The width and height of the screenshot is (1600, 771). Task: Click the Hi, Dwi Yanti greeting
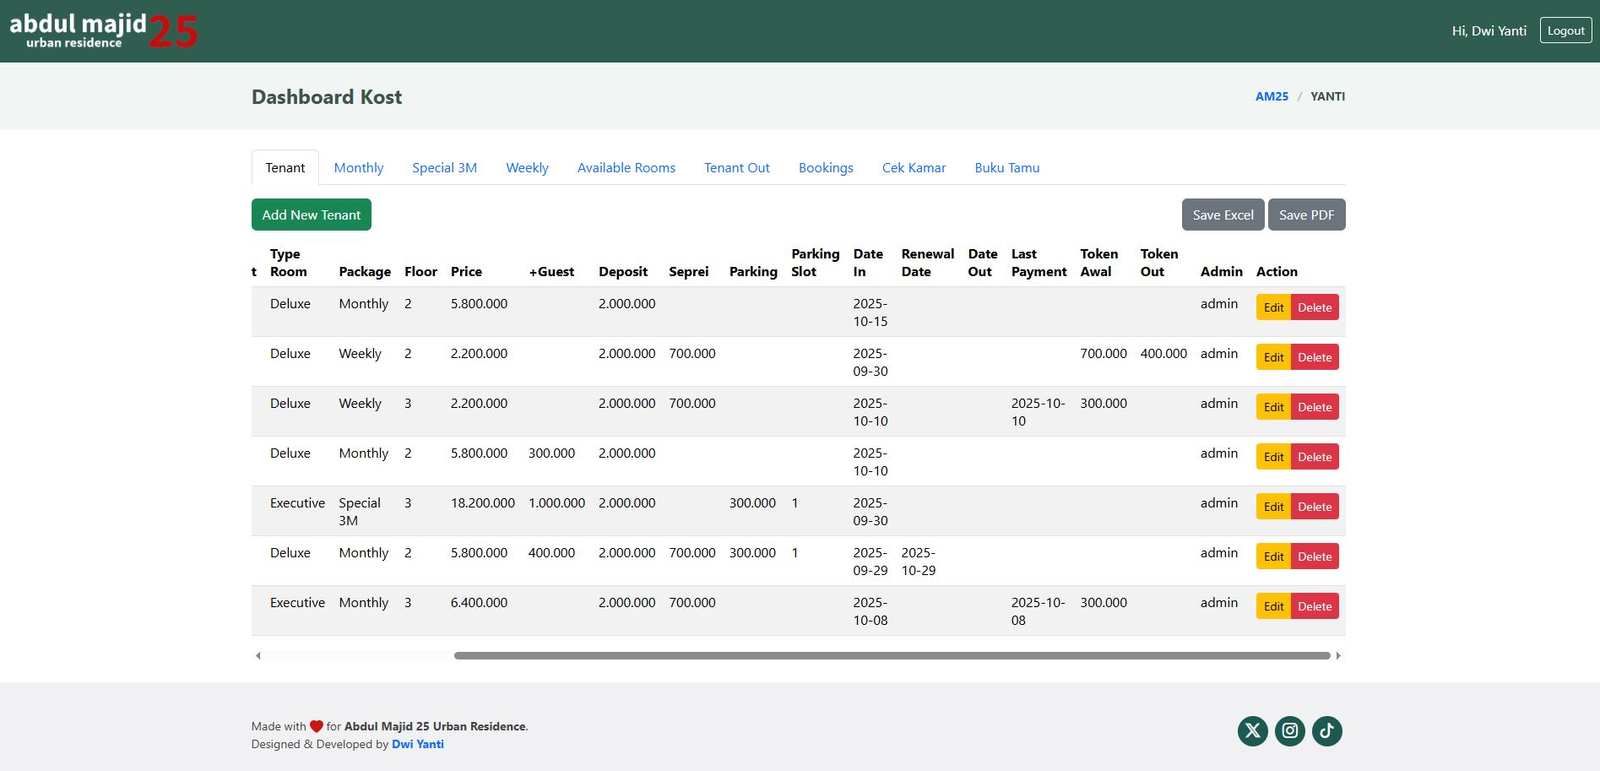[x=1489, y=31]
